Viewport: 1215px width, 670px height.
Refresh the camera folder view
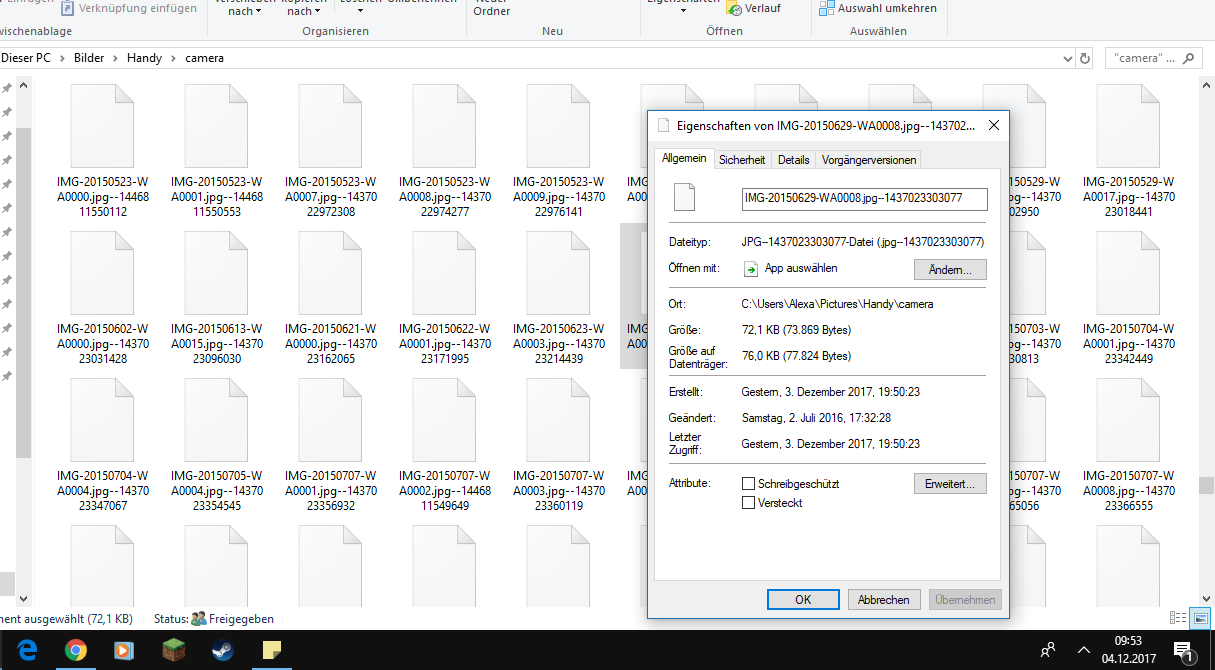pyautogui.click(x=1085, y=58)
